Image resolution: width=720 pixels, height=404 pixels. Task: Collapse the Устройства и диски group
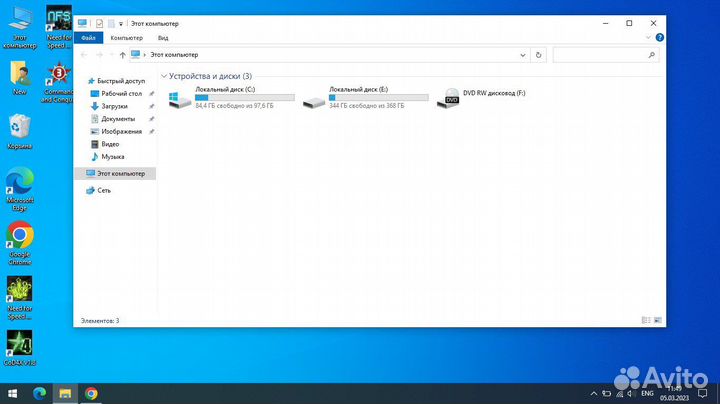click(164, 76)
